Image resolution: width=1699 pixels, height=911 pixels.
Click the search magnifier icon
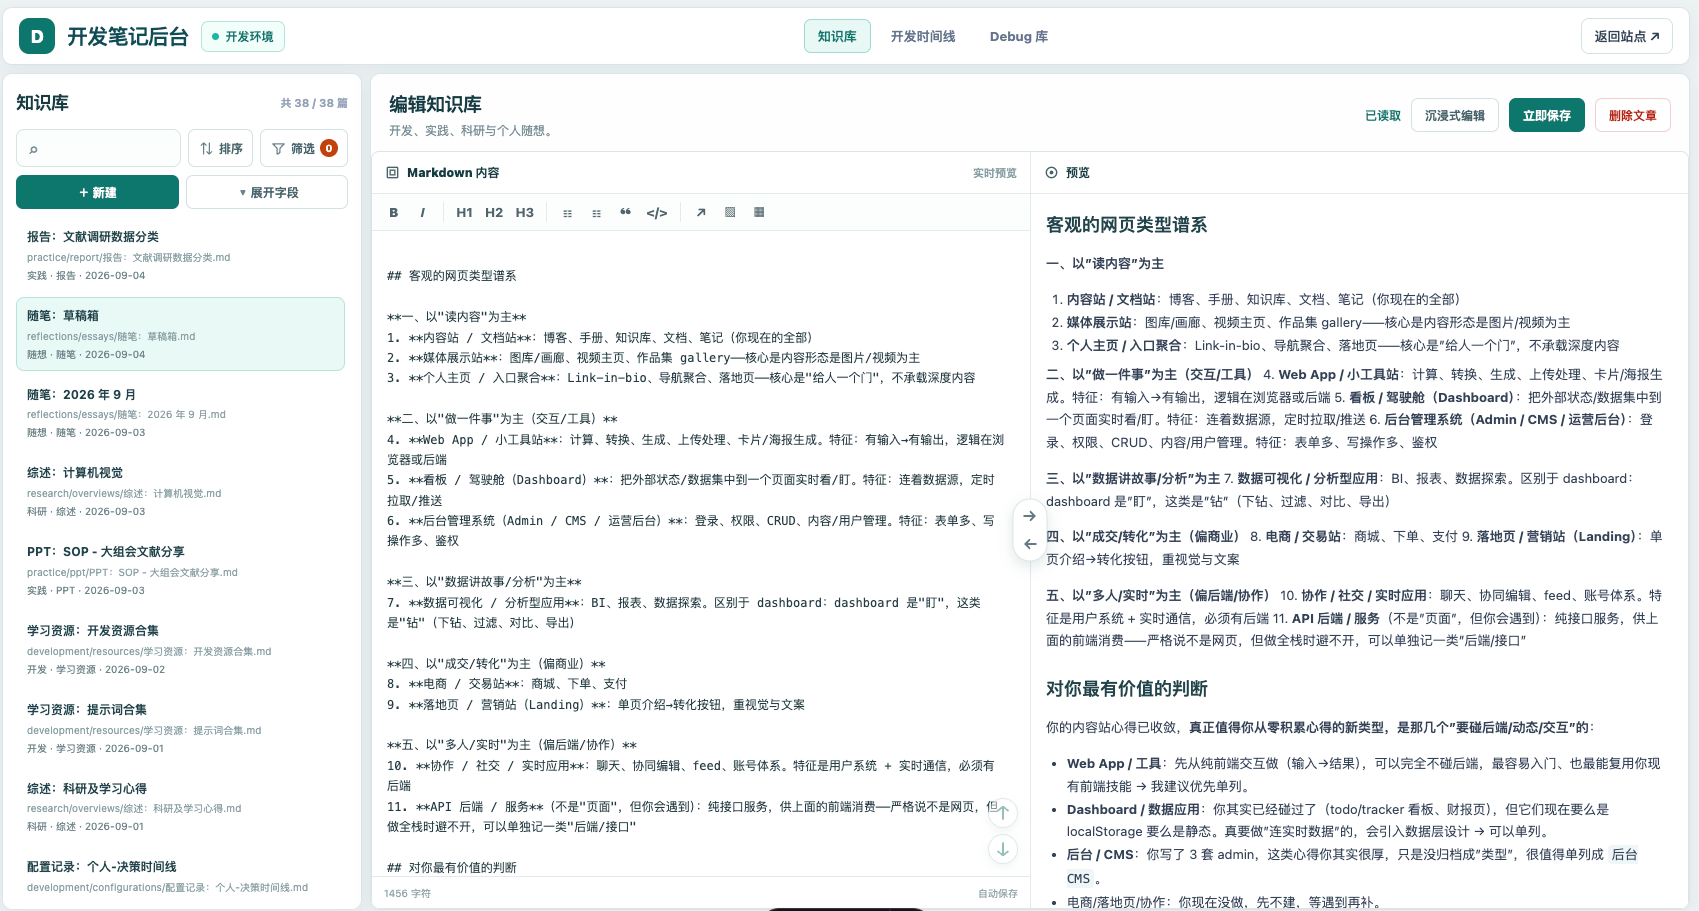tap(33, 149)
